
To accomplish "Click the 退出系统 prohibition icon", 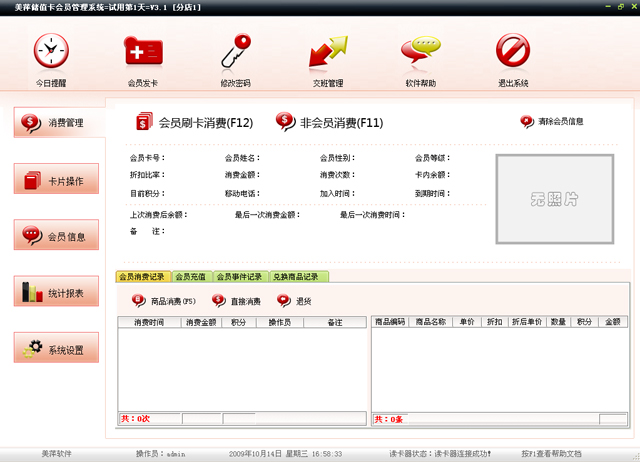I will pos(513,51).
